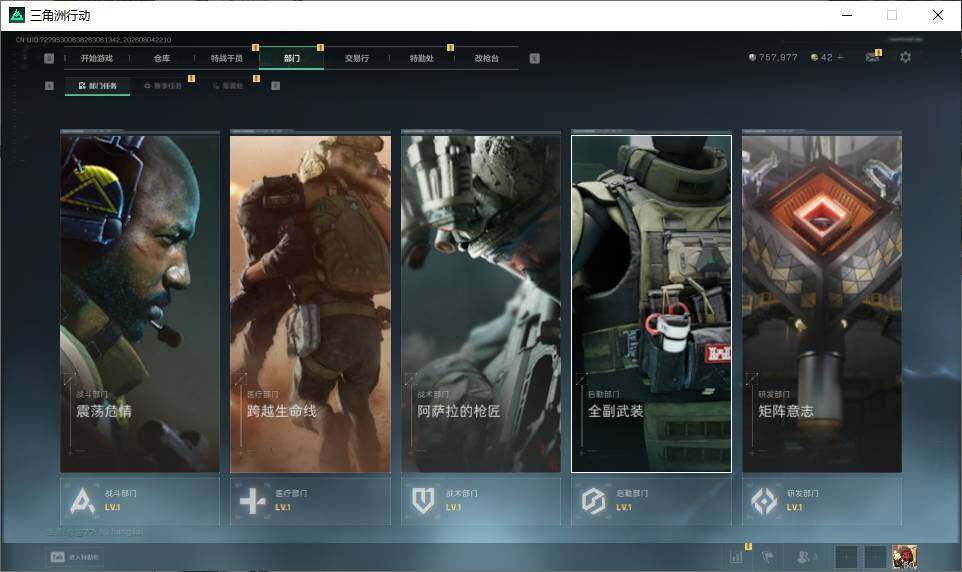
Task: Open the second blurred sub-tab next to 部门任务
Action: tap(163, 86)
